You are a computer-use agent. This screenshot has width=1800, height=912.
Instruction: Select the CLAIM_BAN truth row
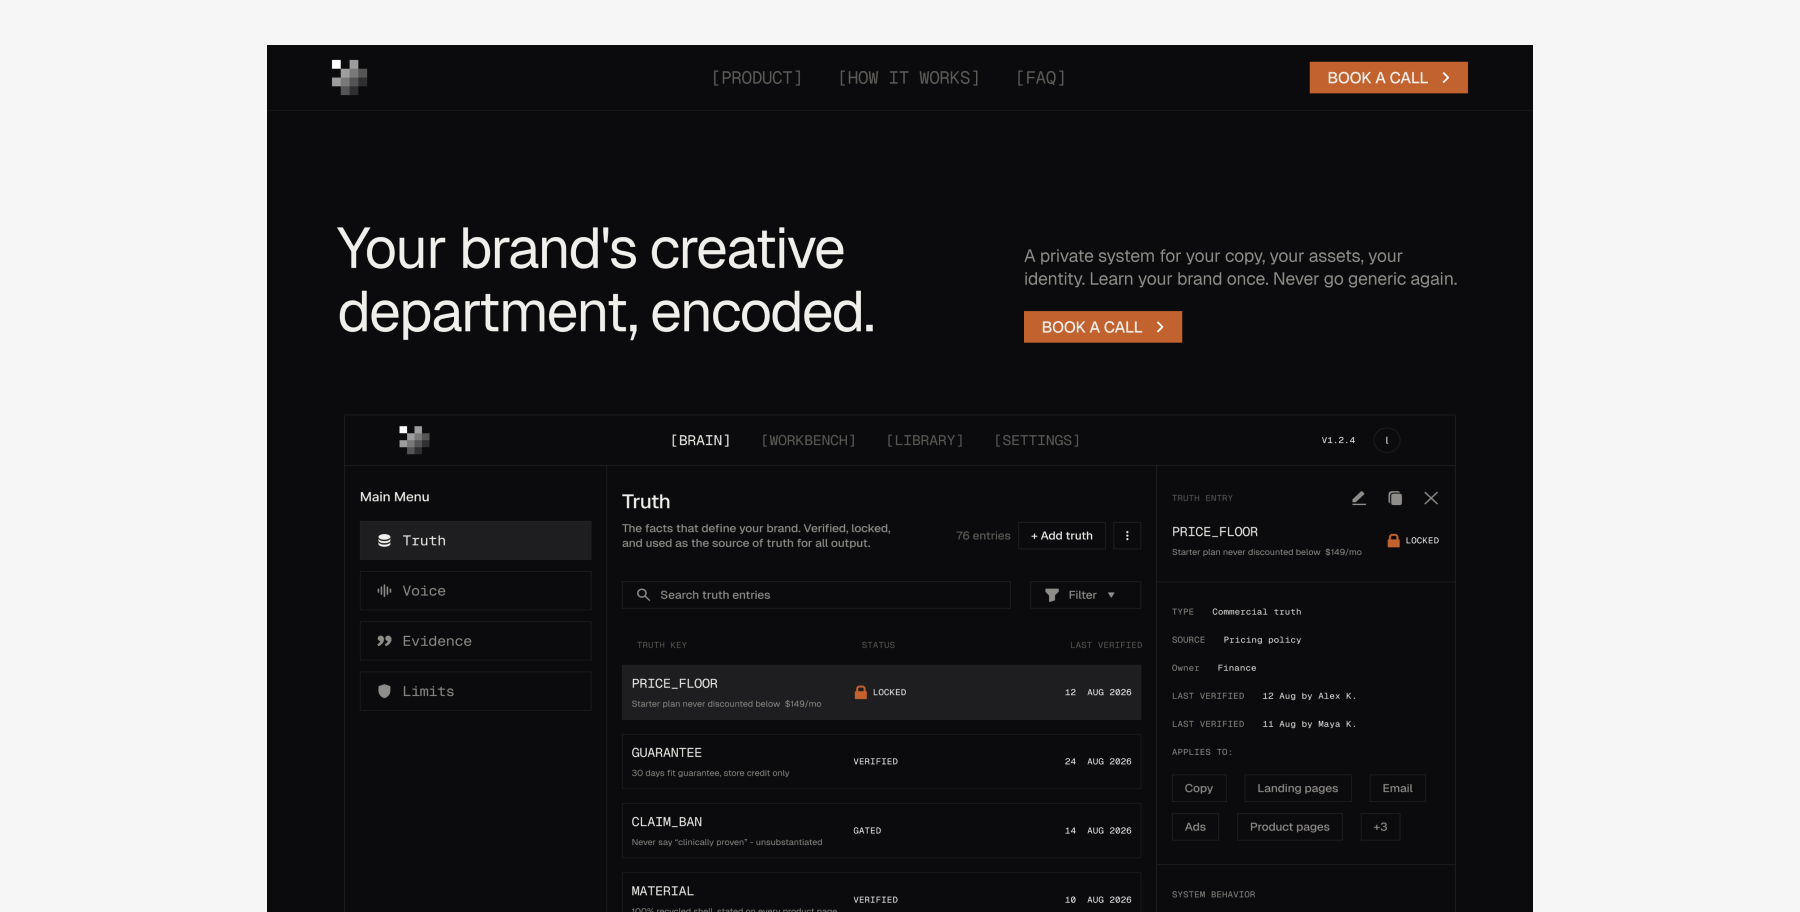(881, 831)
